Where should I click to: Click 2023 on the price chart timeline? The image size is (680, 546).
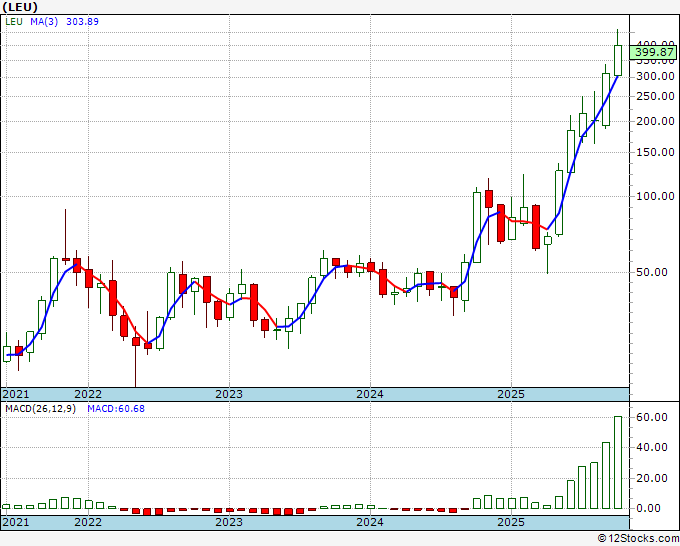[229, 394]
